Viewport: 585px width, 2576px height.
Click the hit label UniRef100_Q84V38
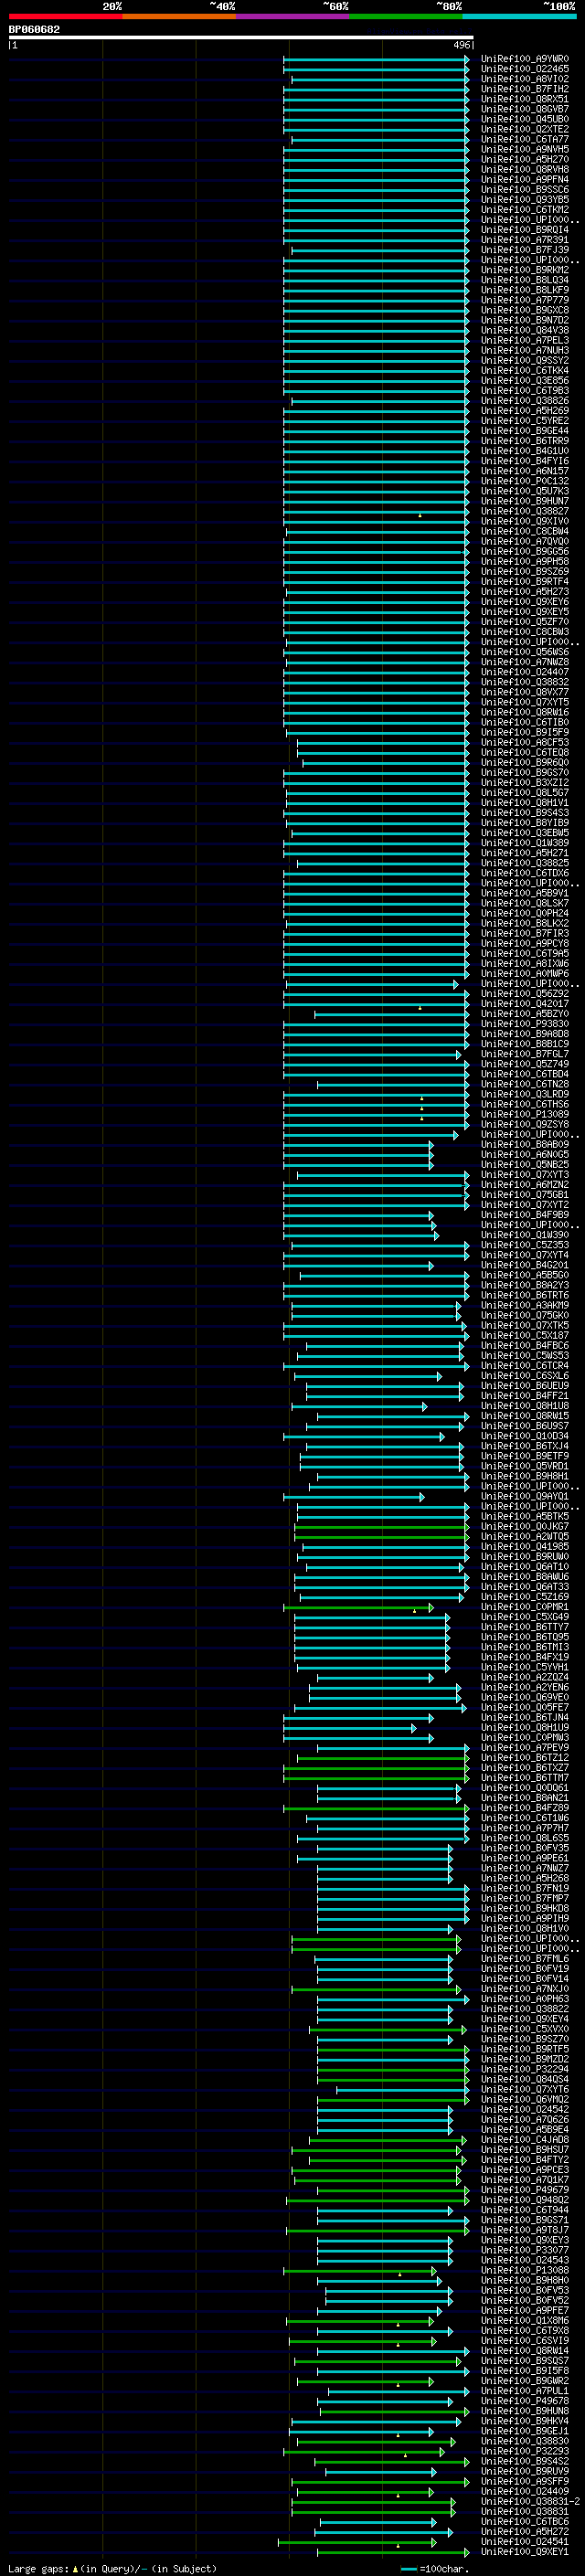(524, 330)
